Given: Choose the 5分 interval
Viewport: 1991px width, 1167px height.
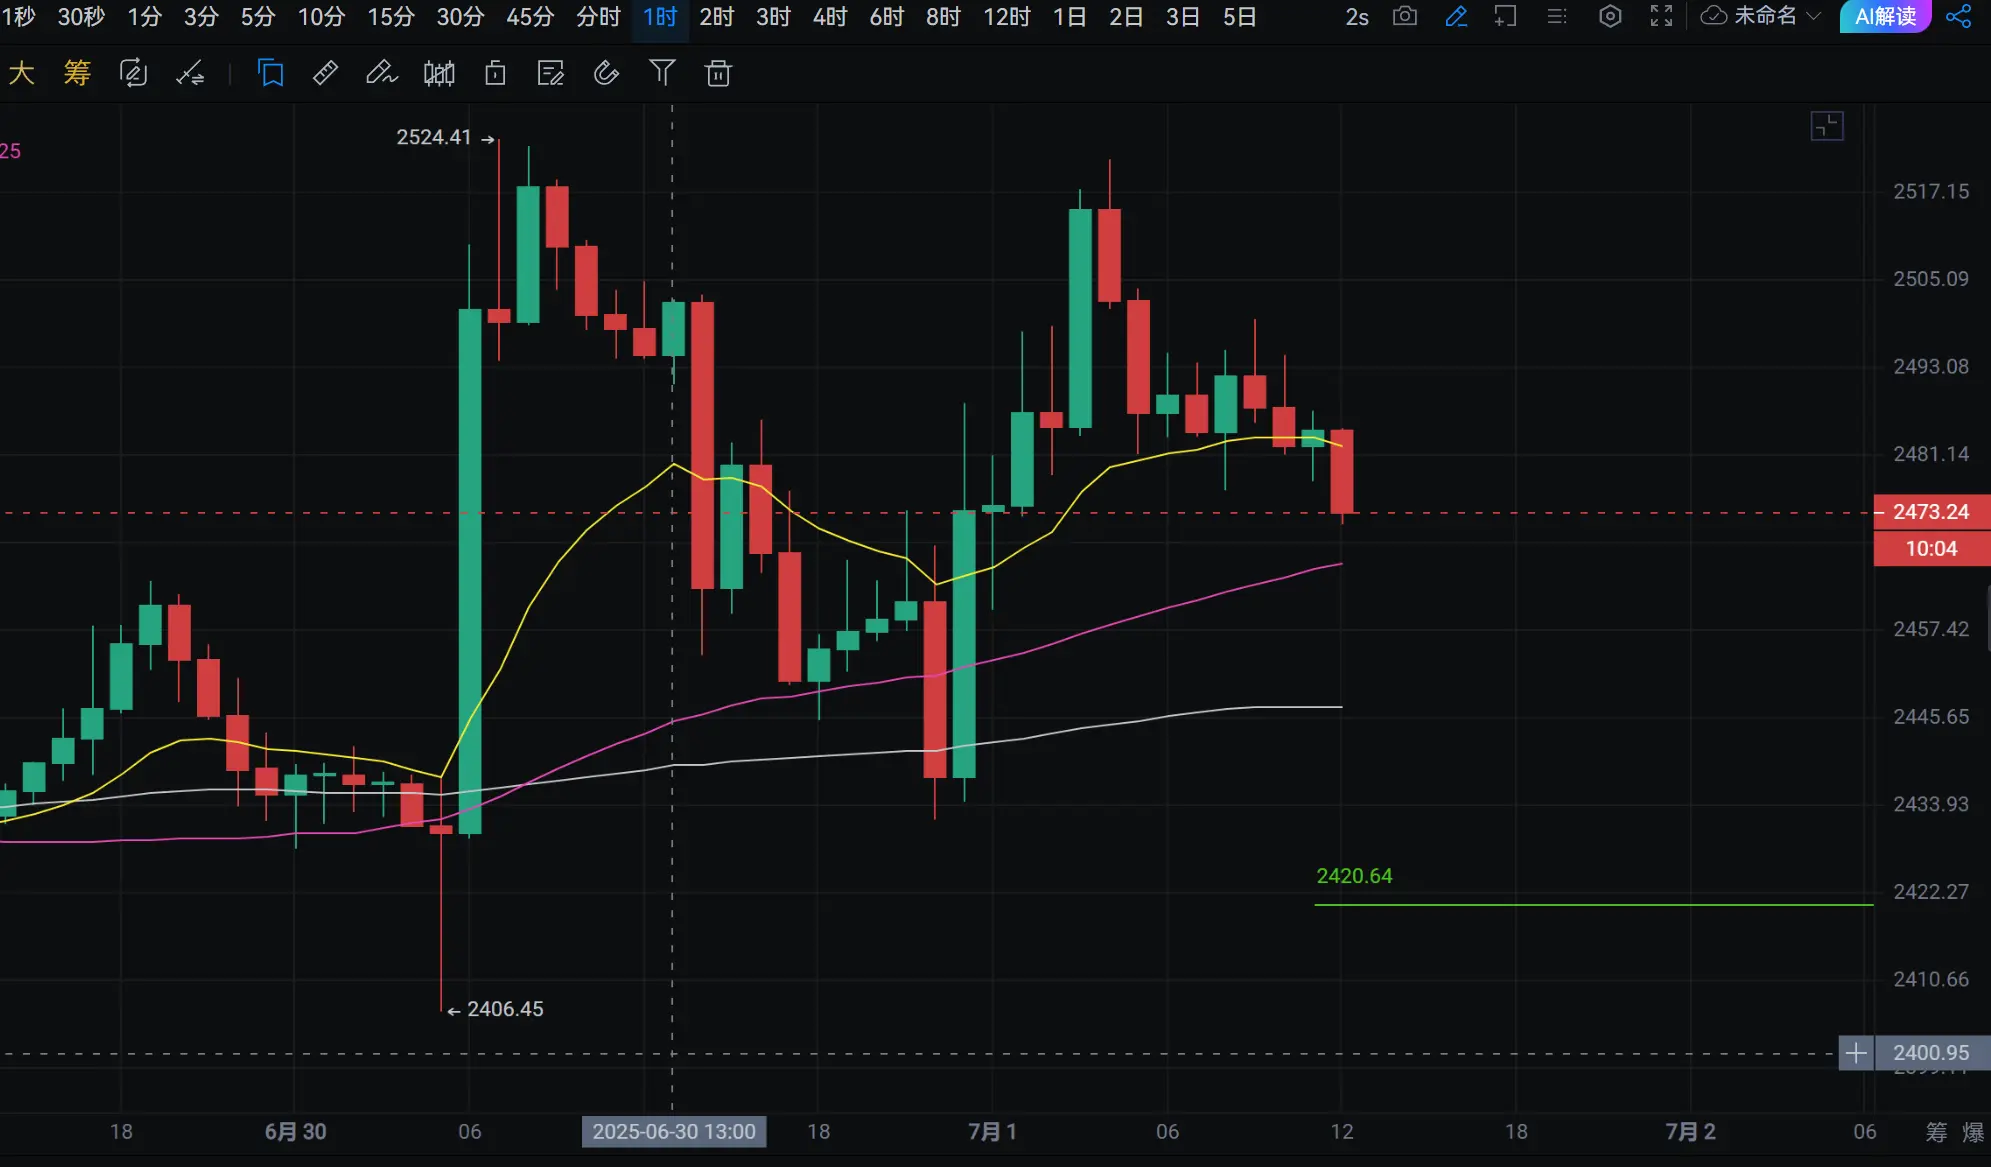Looking at the screenshot, I should pos(258,17).
